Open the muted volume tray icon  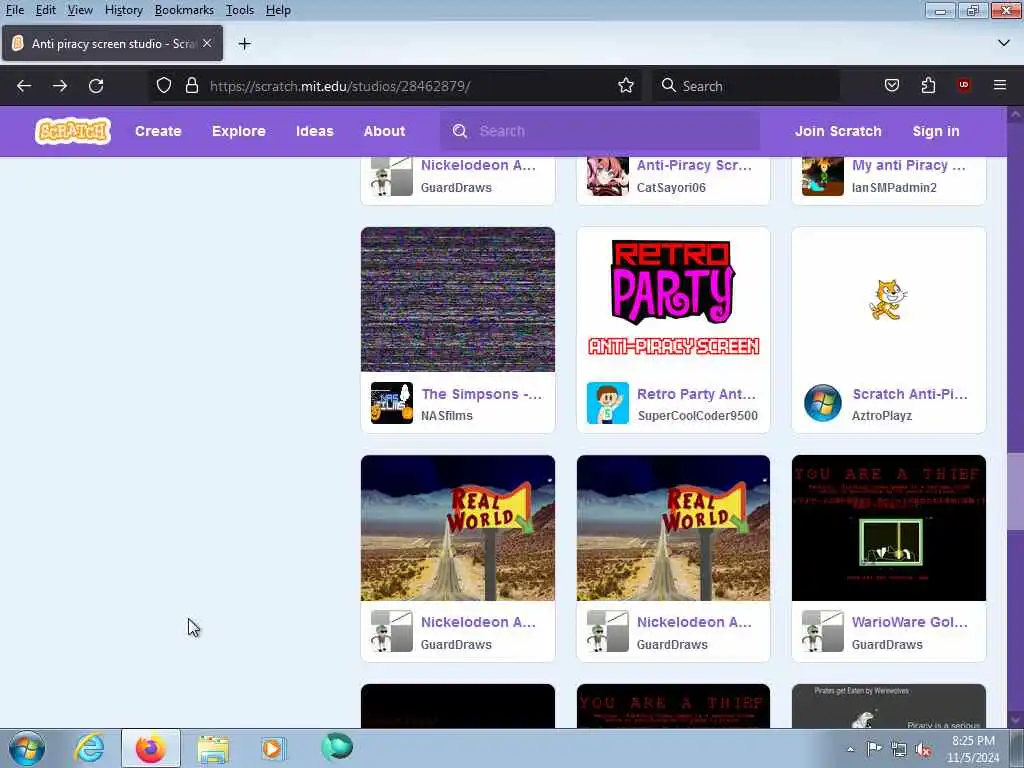(x=923, y=749)
